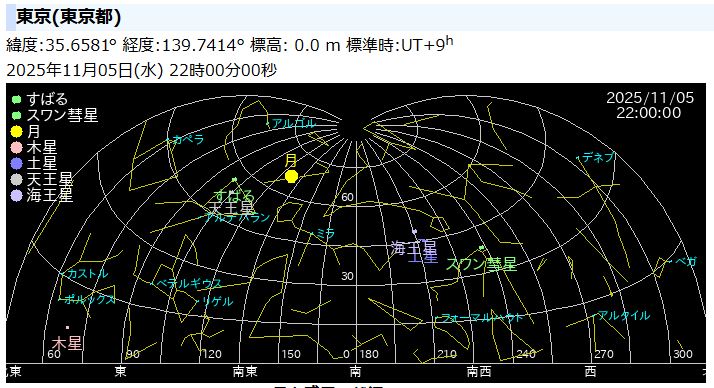
Task: Click the pink 木星 label on the chart
Action: pyautogui.click(x=67, y=343)
